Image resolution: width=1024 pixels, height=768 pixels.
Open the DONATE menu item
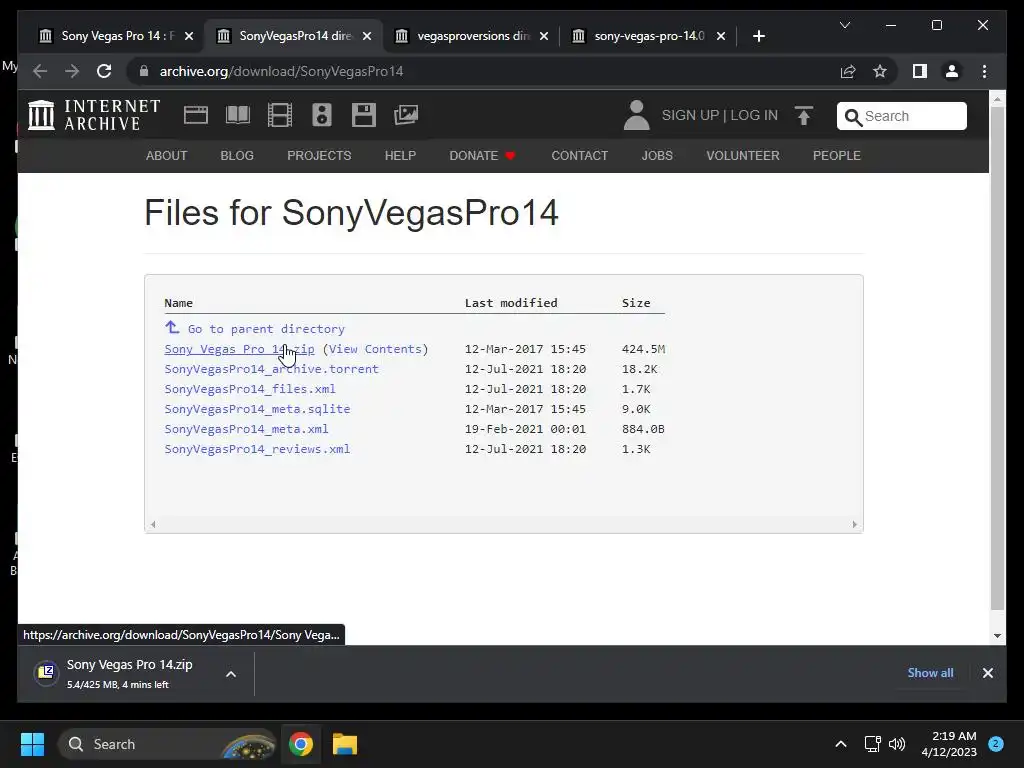[483, 155]
